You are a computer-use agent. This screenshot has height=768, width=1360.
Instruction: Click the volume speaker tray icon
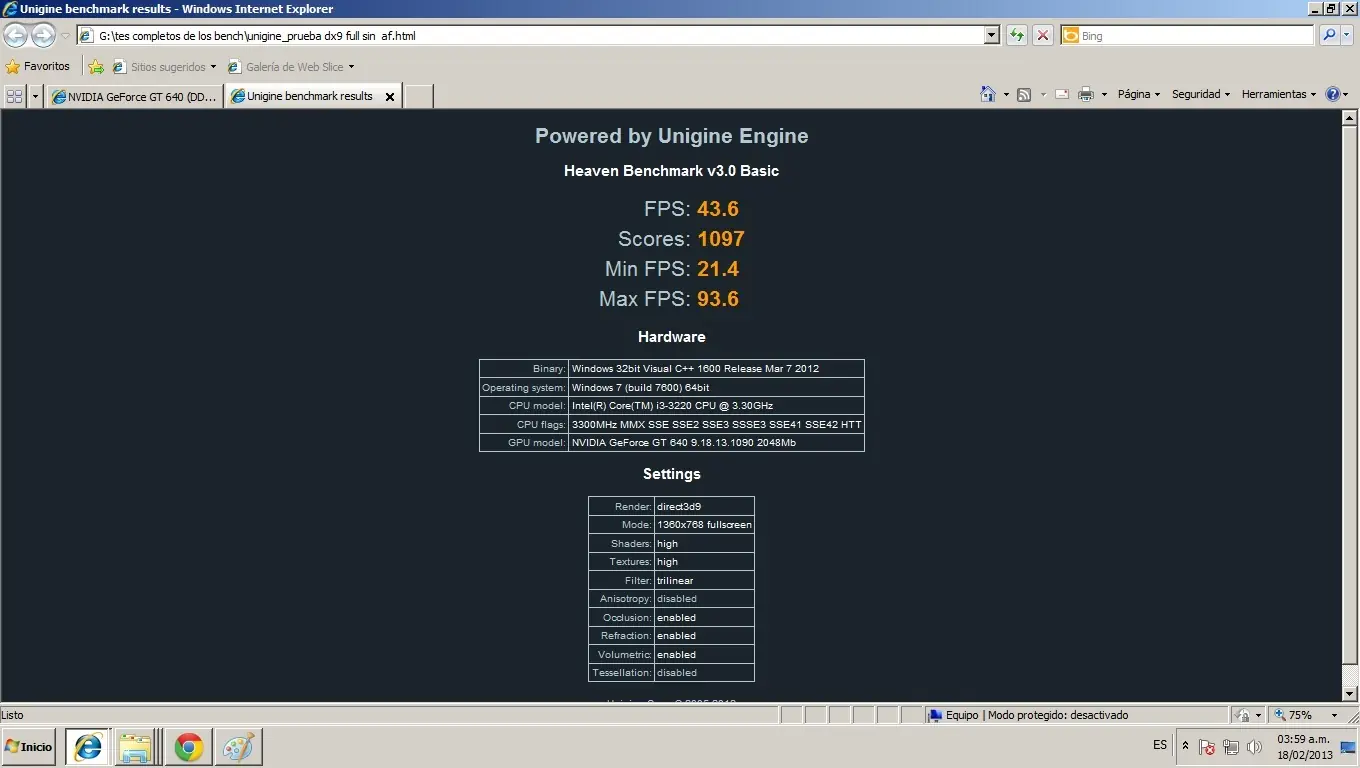click(1255, 747)
